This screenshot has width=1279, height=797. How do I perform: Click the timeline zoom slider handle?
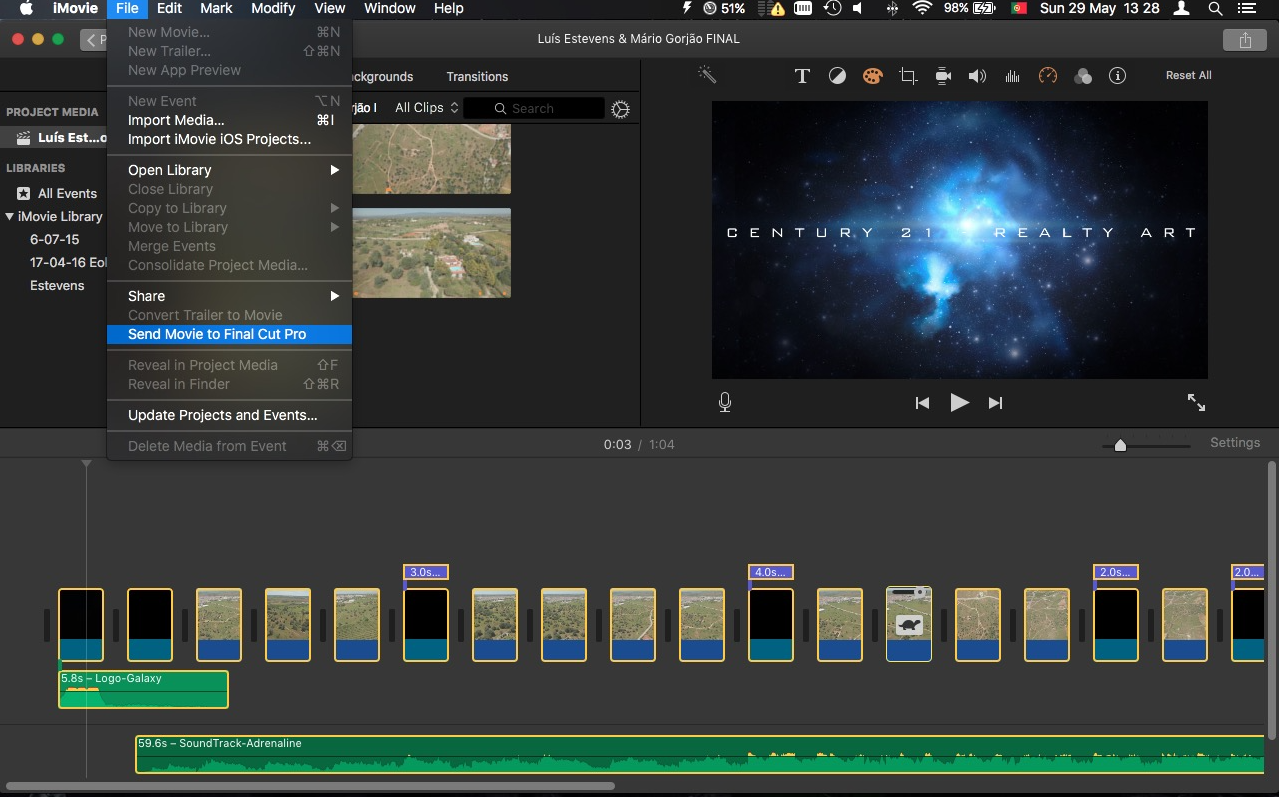tap(1120, 446)
